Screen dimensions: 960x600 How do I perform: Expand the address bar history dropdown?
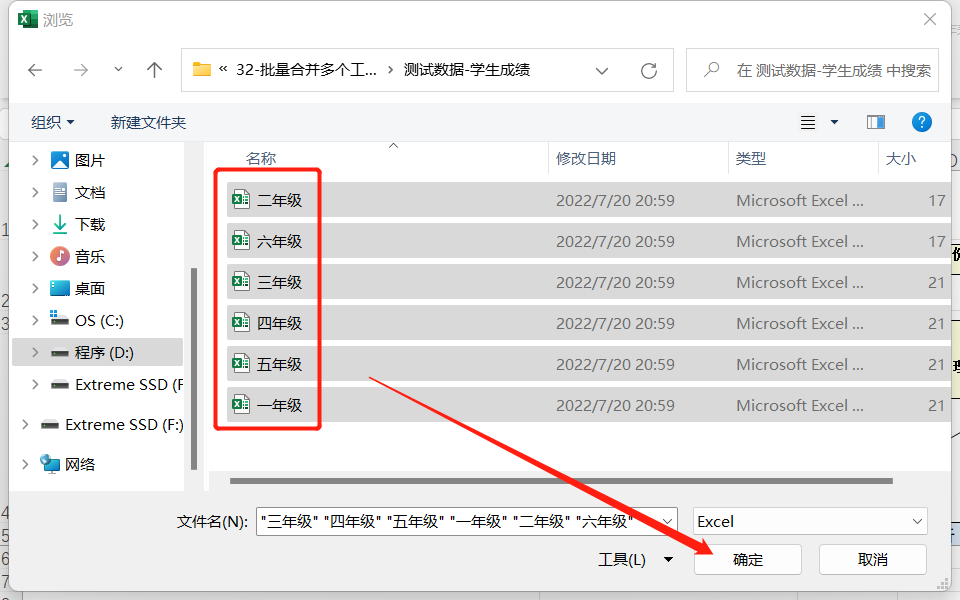point(602,71)
